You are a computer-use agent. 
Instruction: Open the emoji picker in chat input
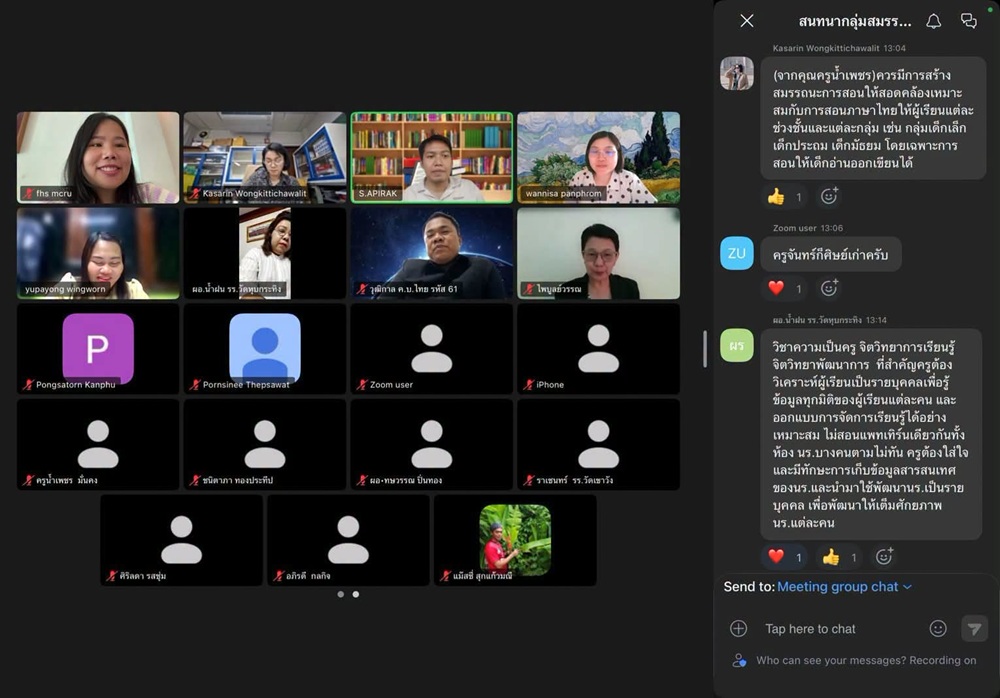point(938,628)
